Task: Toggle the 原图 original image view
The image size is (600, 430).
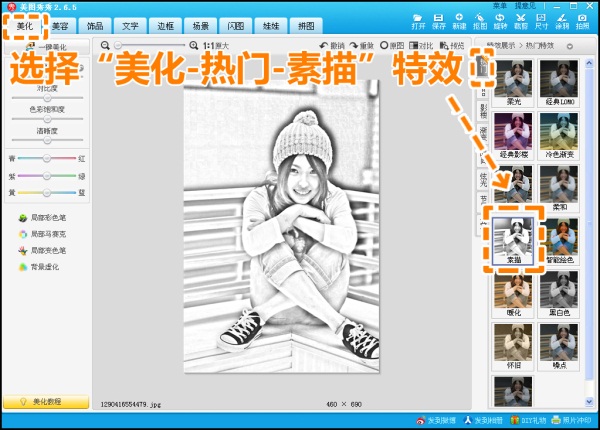Action: point(393,46)
